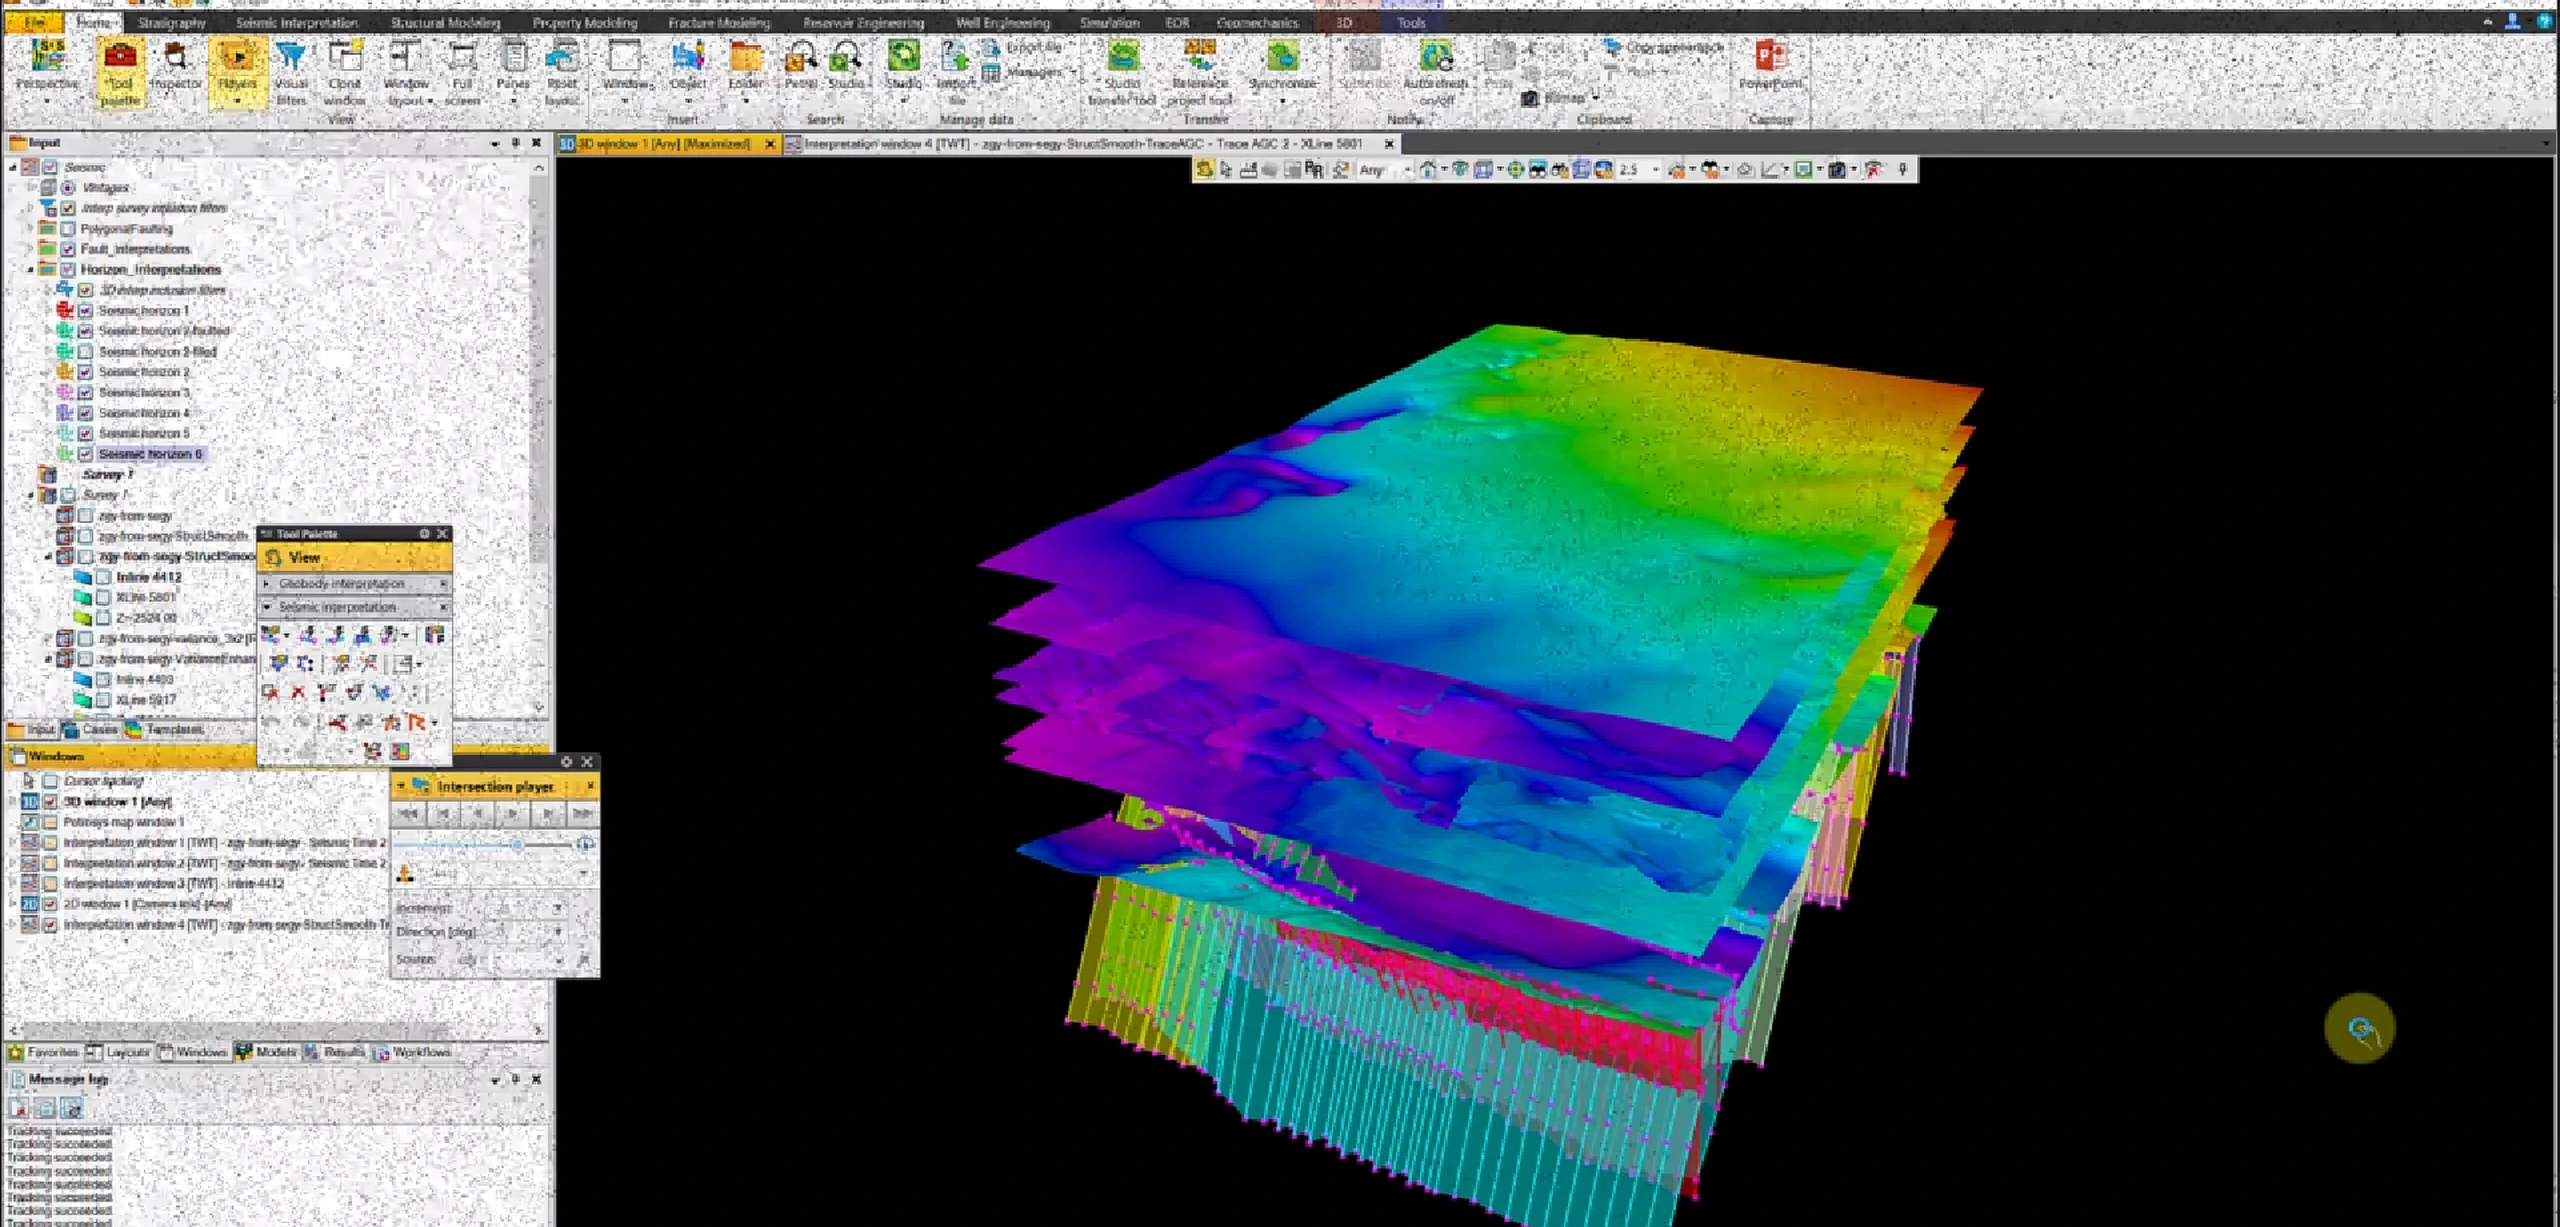Toggle Seismic horizon 6 checkbox
This screenshot has height=1227, width=2560.
click(x=86, y=454)
